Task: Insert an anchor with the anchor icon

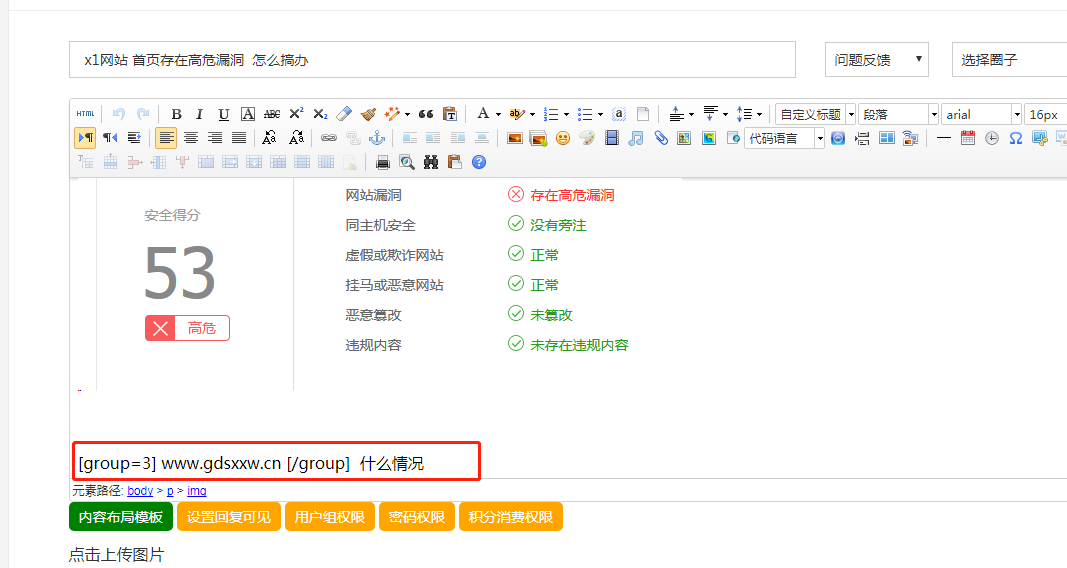Action: 376,138
